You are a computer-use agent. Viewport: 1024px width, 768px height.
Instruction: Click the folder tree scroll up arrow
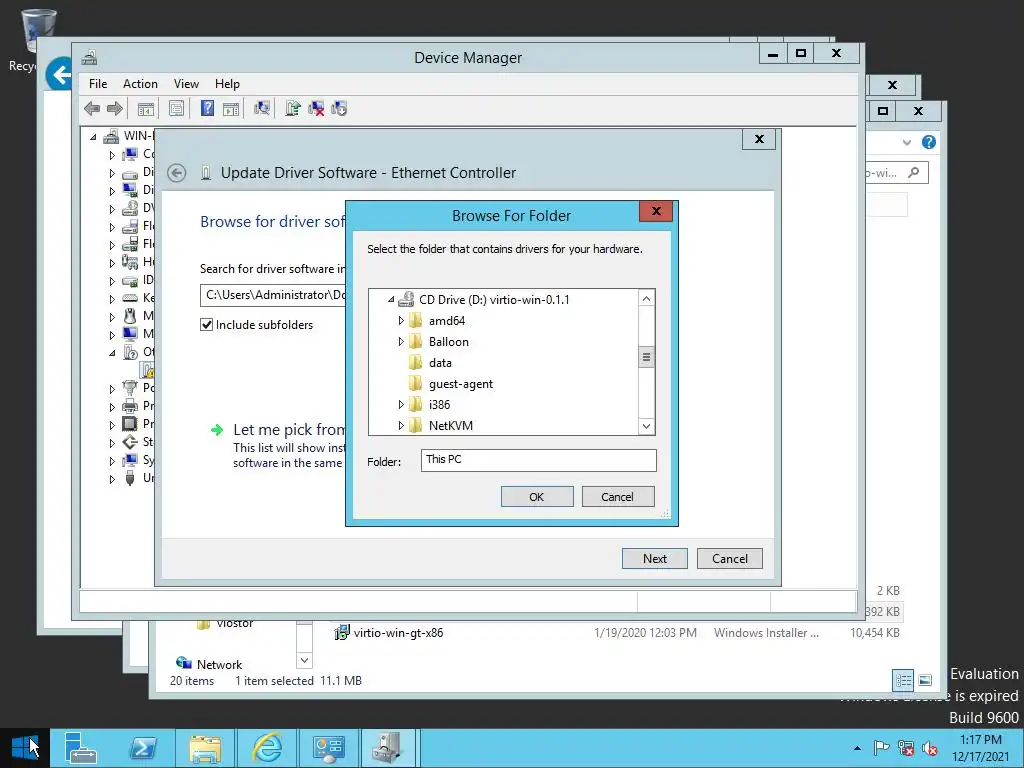[646, 298]
